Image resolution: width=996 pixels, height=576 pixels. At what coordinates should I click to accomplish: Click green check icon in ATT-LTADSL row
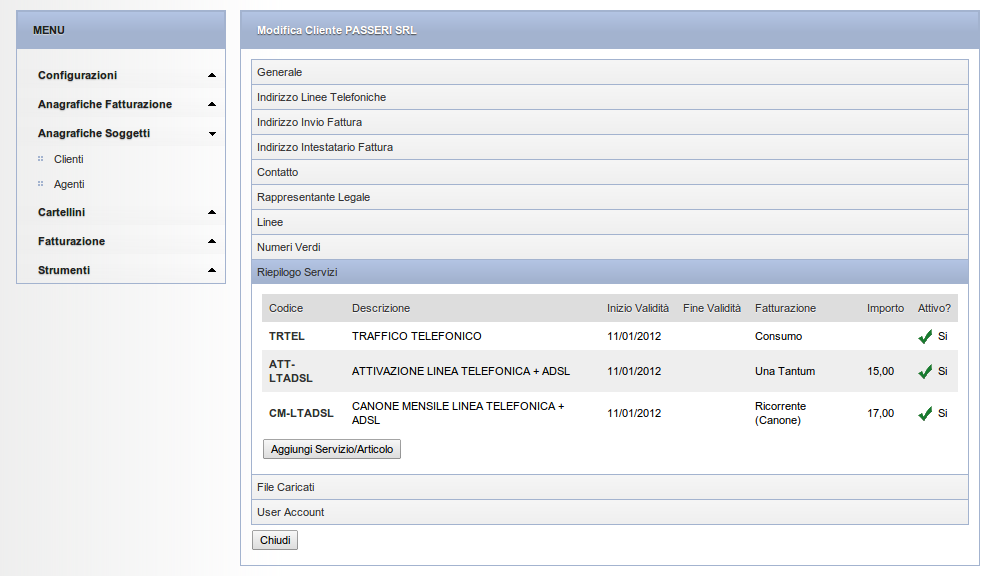(x=925, y=372)
